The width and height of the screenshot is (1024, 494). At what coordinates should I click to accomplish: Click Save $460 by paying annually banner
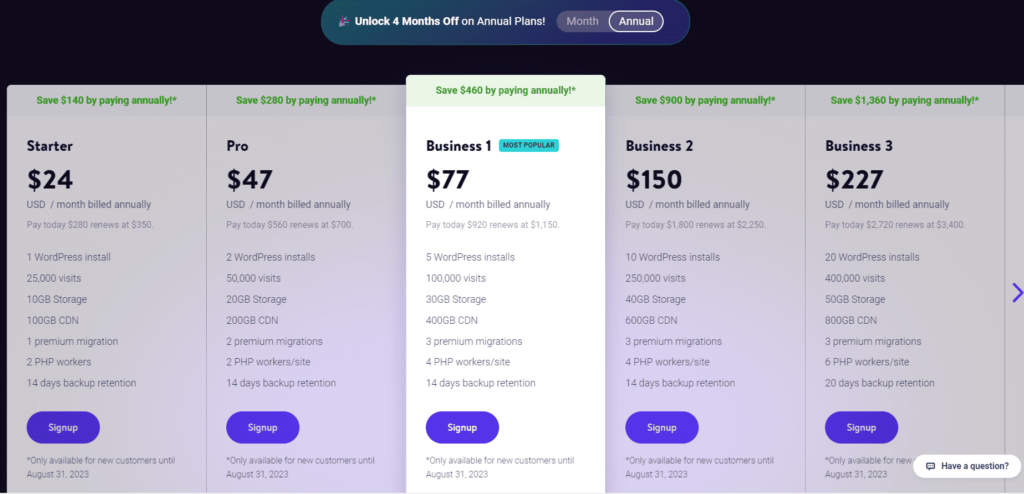tap(505, 90)
